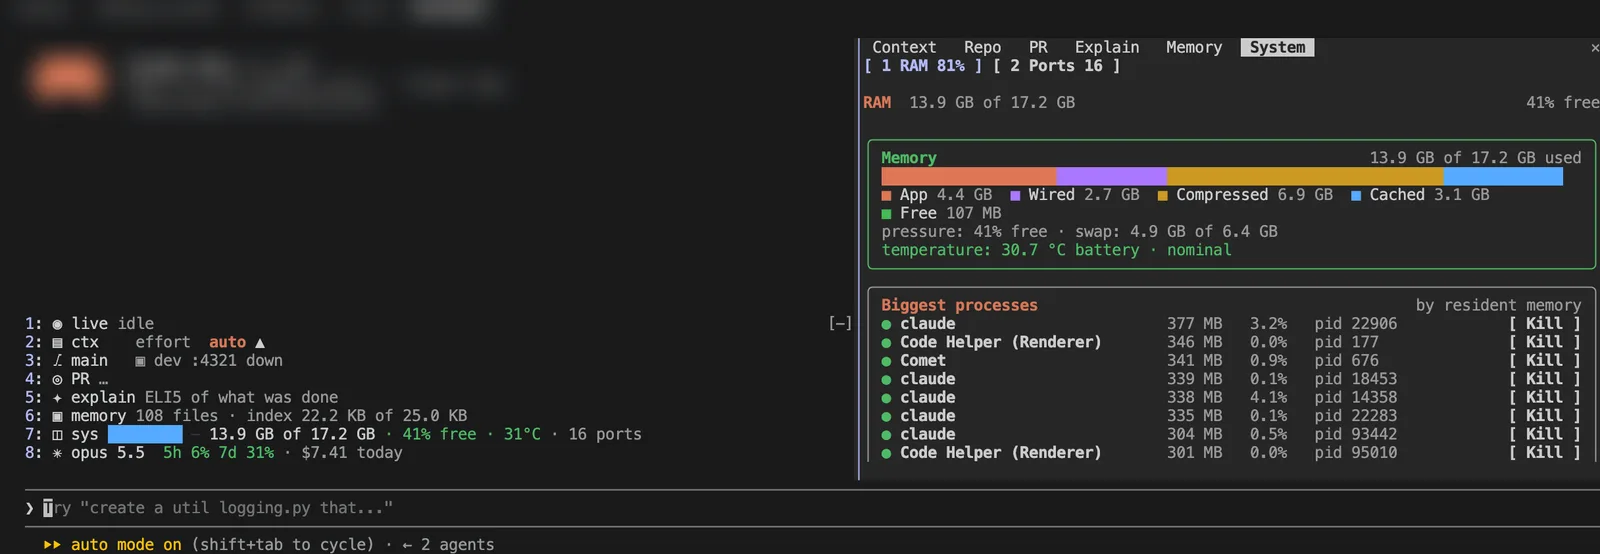Click the '16 ports' status text
Image resolution: width=1600 pixels, height=554 pixels.
click(605, 434)
